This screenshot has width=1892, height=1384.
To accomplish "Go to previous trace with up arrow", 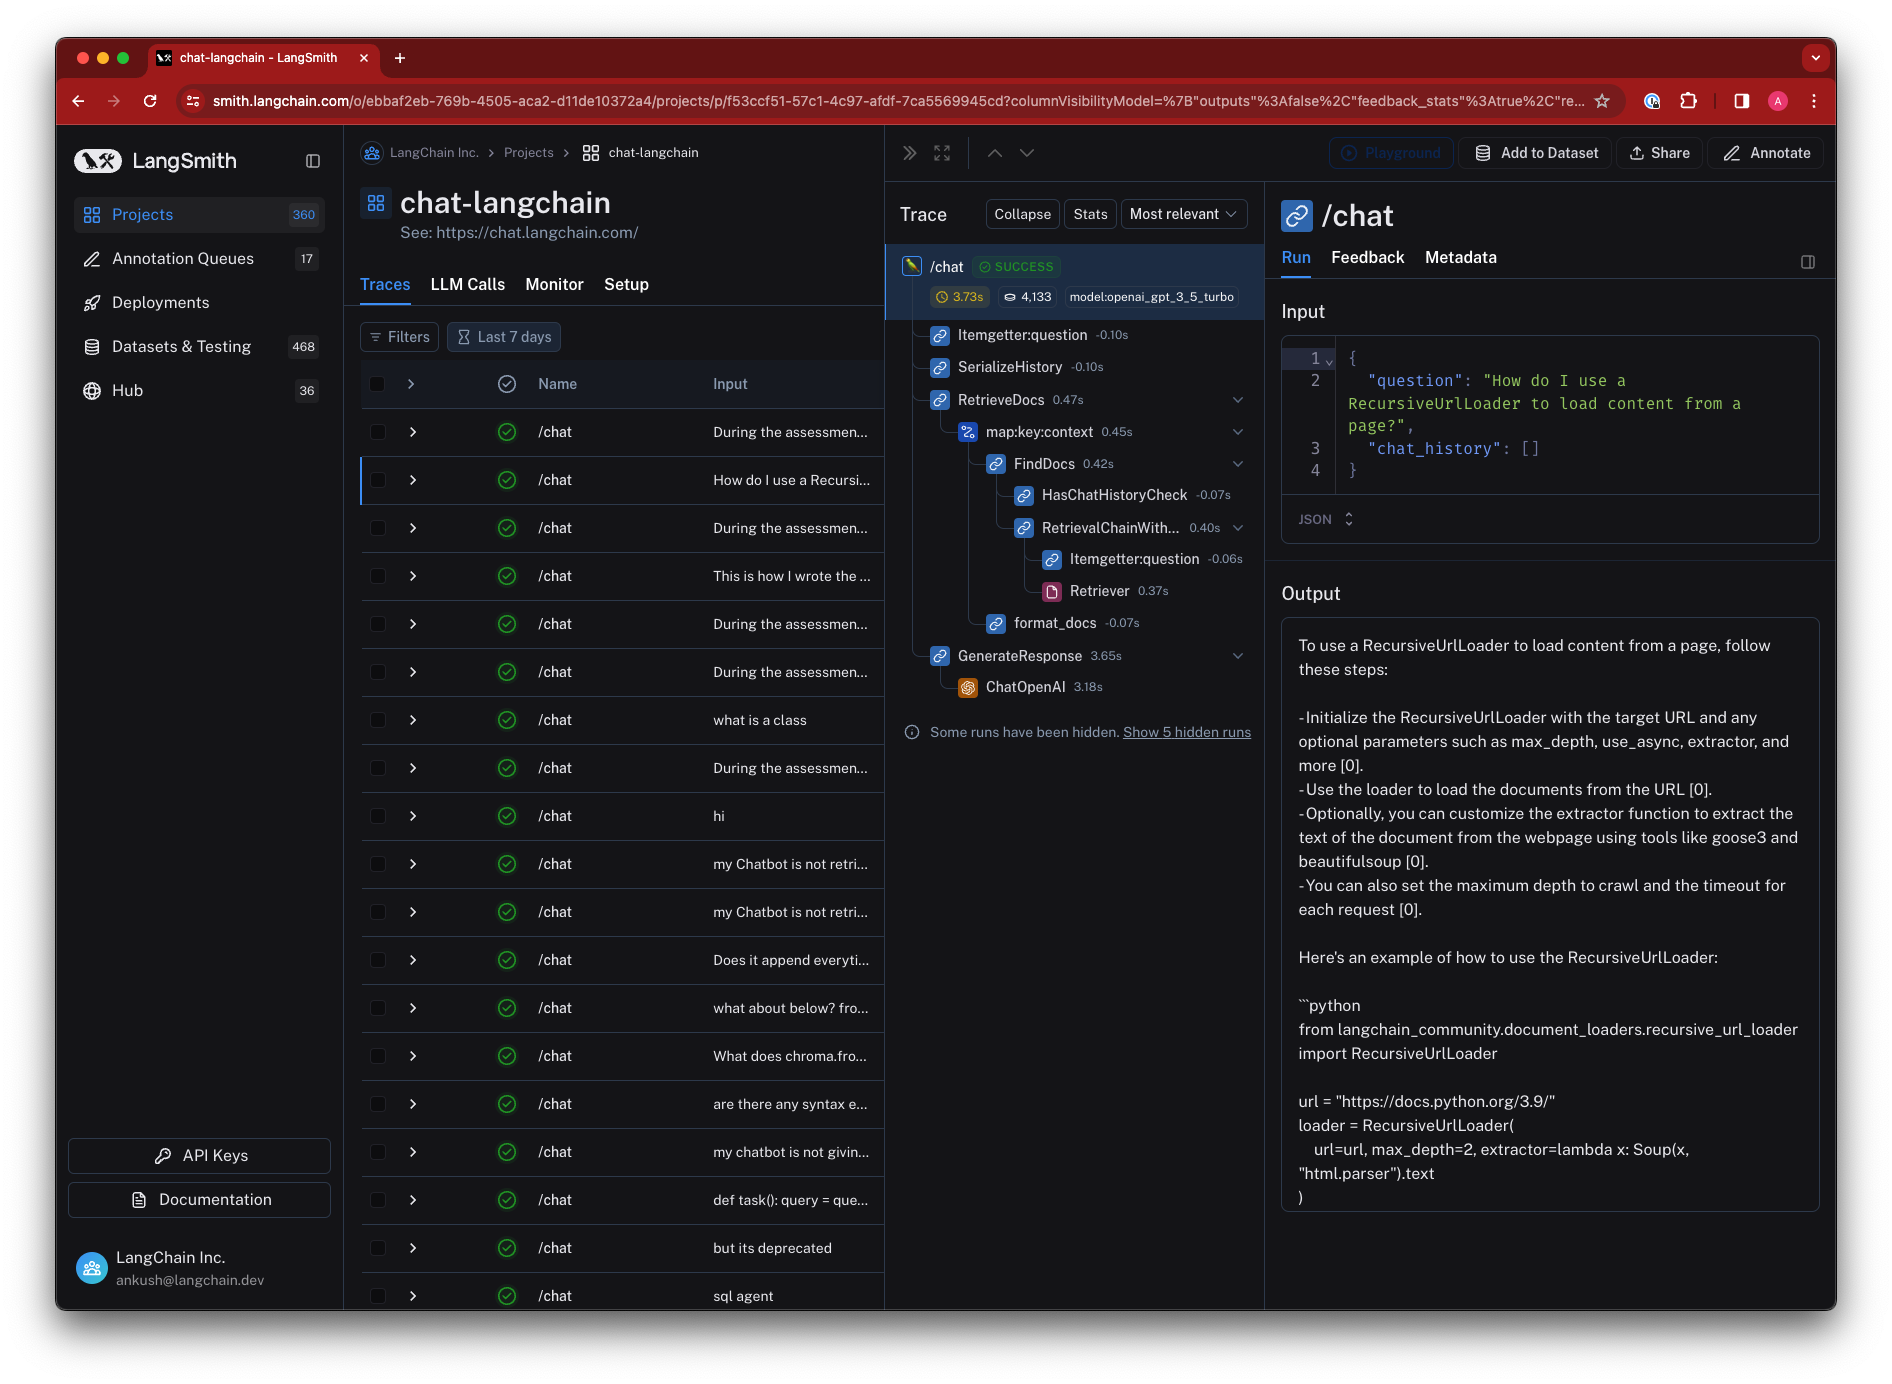I will (x=995, y=153).
